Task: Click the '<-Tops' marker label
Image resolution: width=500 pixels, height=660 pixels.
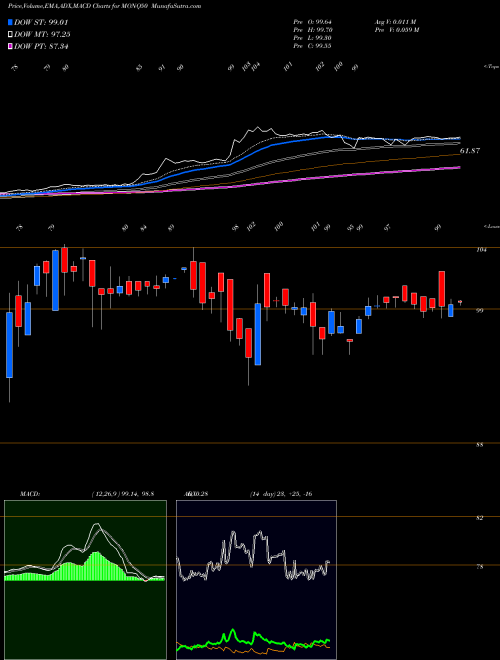Action: pyautogui.click(x=491, y=67)
